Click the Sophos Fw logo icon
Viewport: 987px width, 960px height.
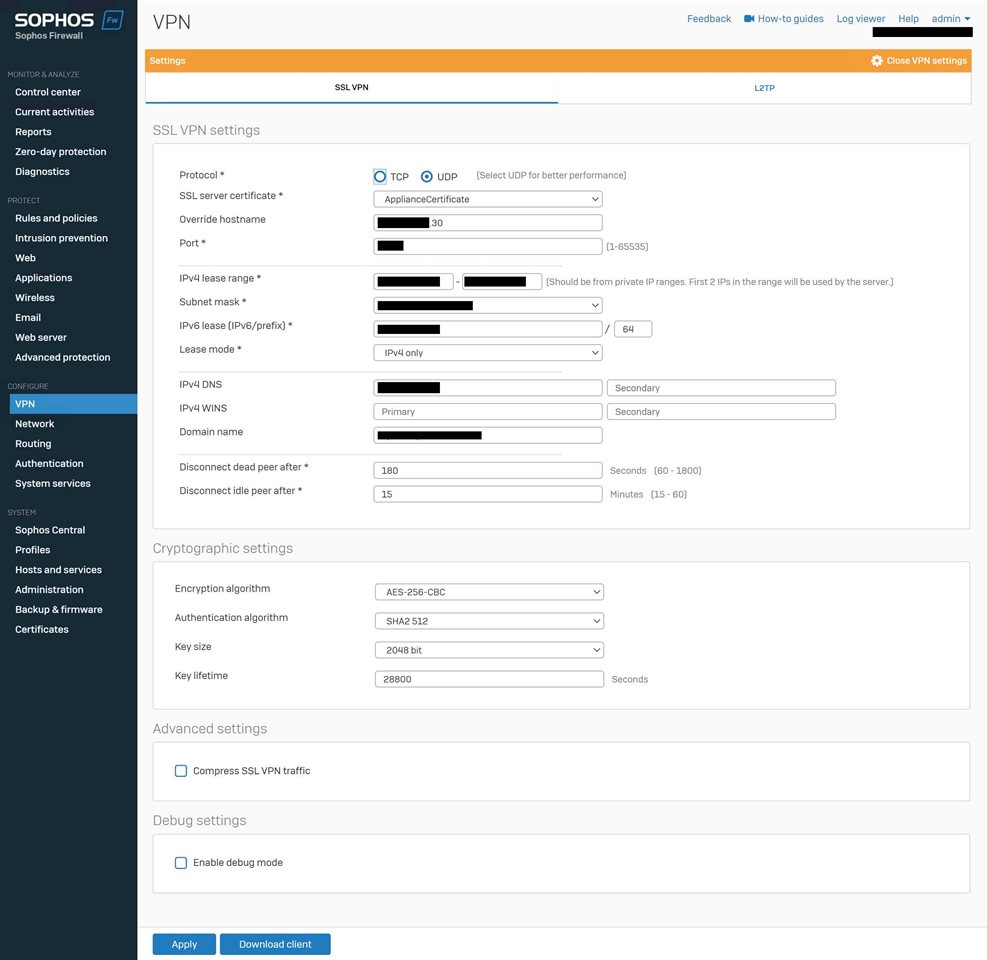113,20
